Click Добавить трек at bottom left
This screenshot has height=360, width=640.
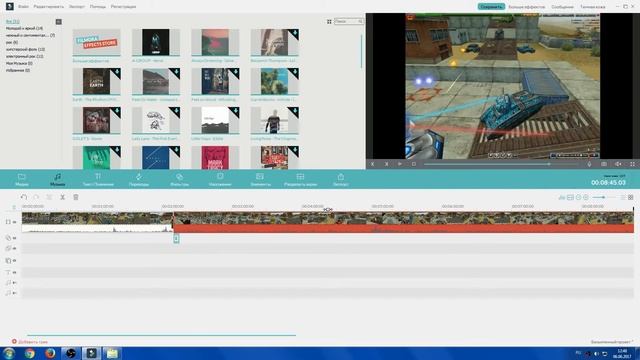(x=30, y=342)
